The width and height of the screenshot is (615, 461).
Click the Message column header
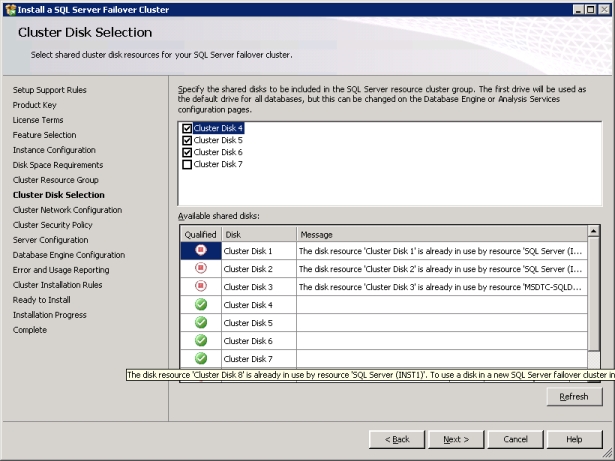tap(442, 235)
